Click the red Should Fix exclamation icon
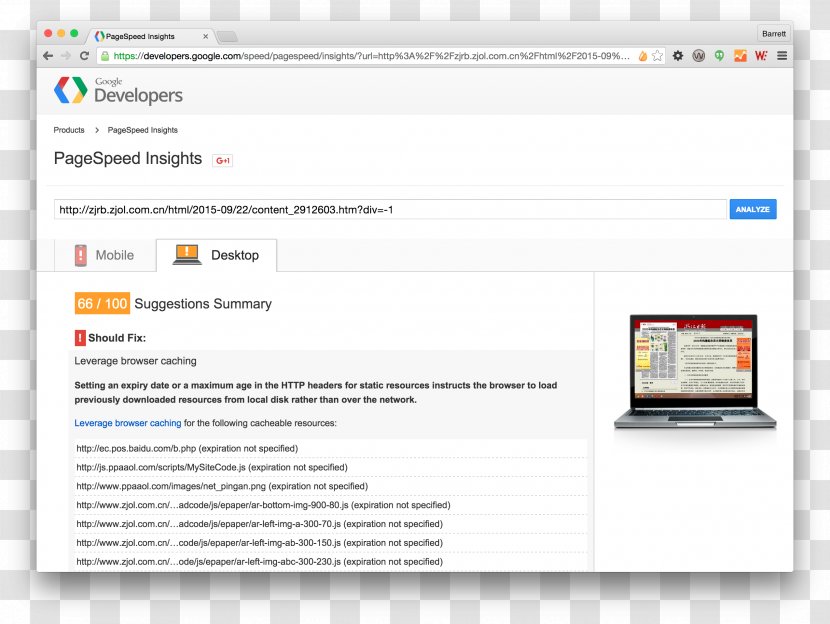This screenshot has height=624, width=830. pyautogui.click(x=80, y=338)
